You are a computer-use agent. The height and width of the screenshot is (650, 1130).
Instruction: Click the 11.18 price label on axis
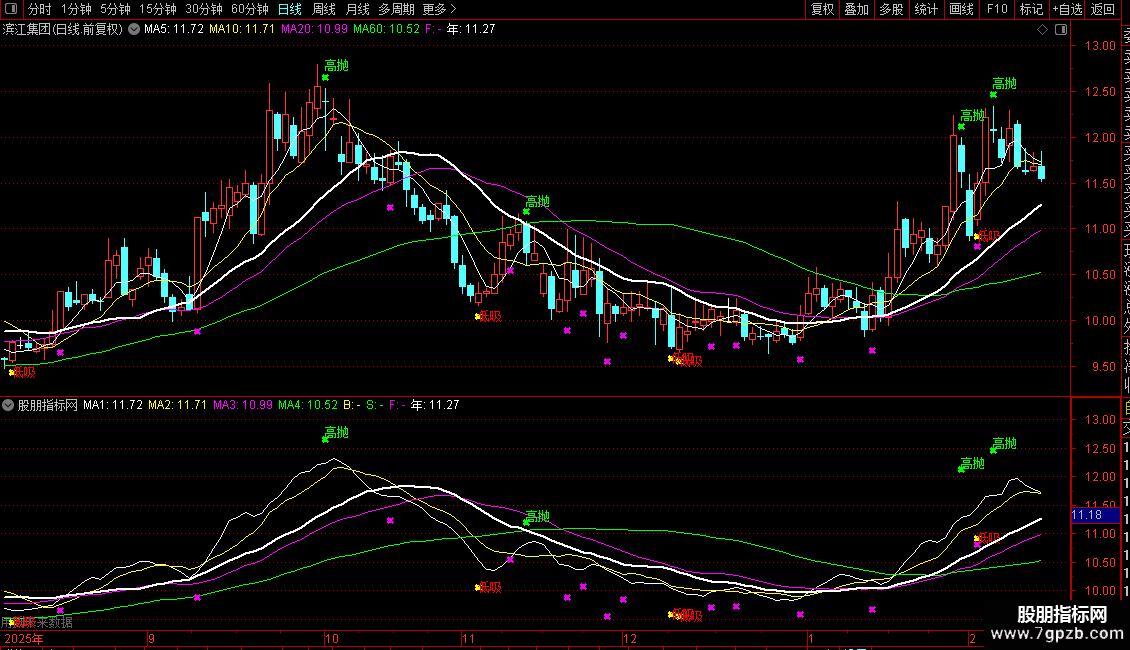click(1086, 514)
